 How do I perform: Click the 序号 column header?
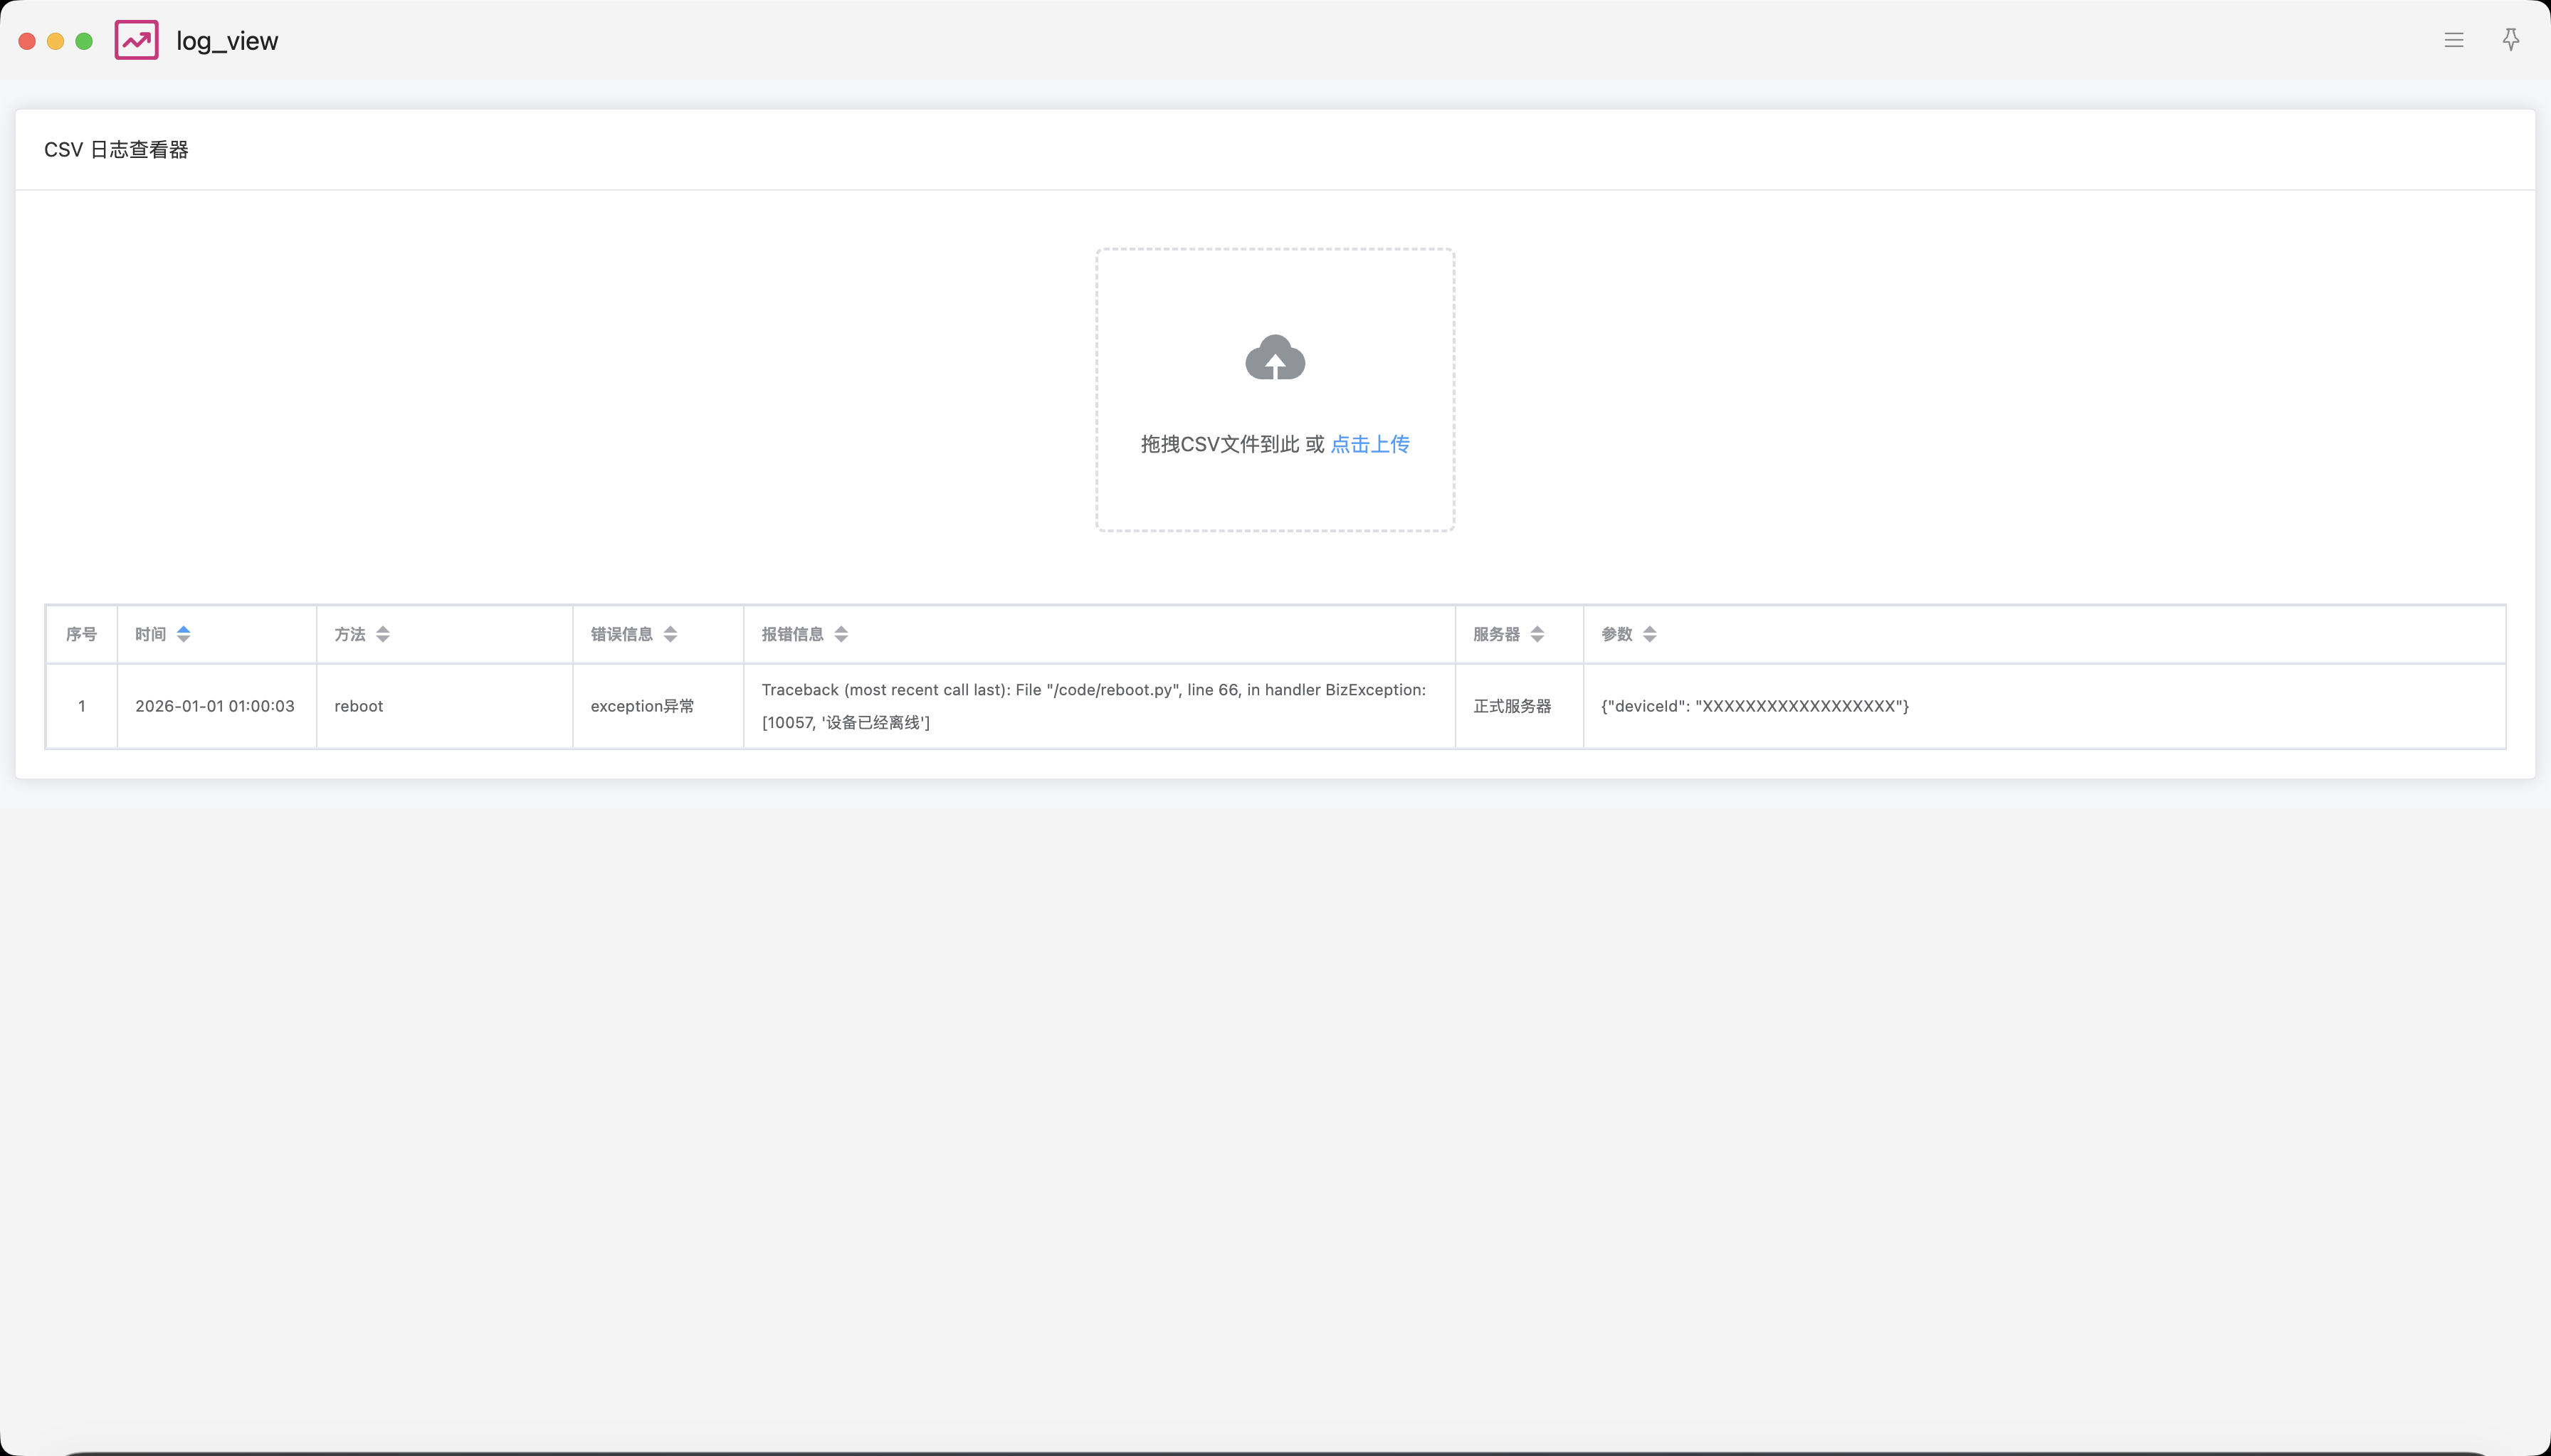coord(81,634)
